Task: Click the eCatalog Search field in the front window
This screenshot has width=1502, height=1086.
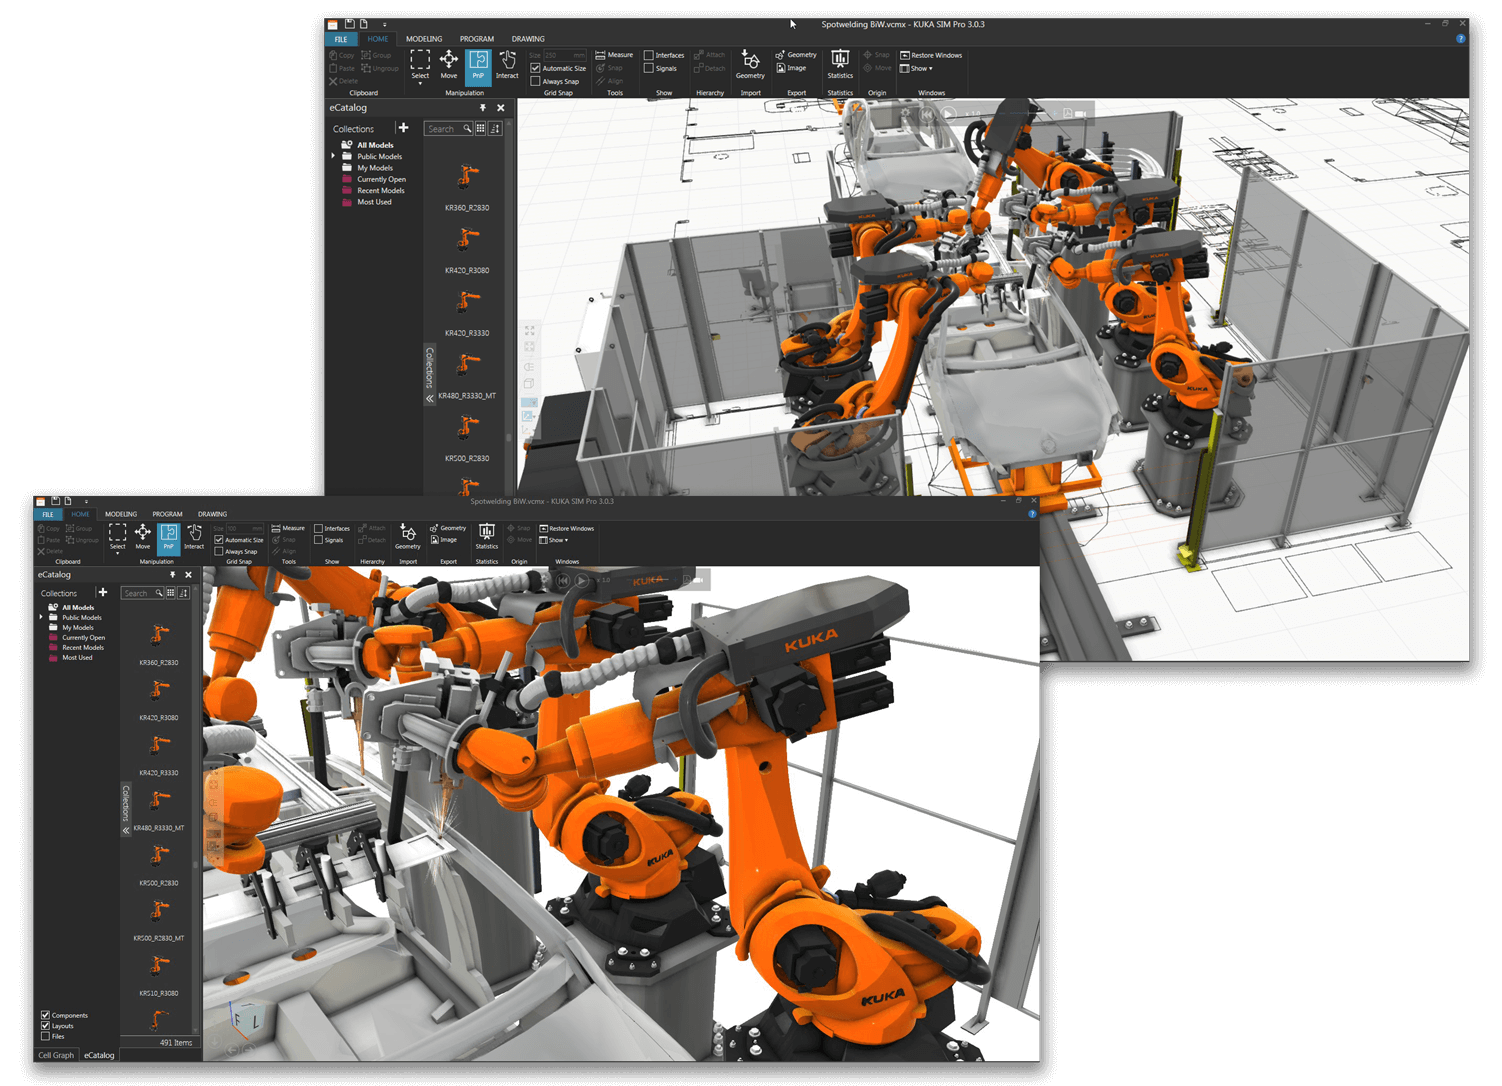Action: pos(141,593)
